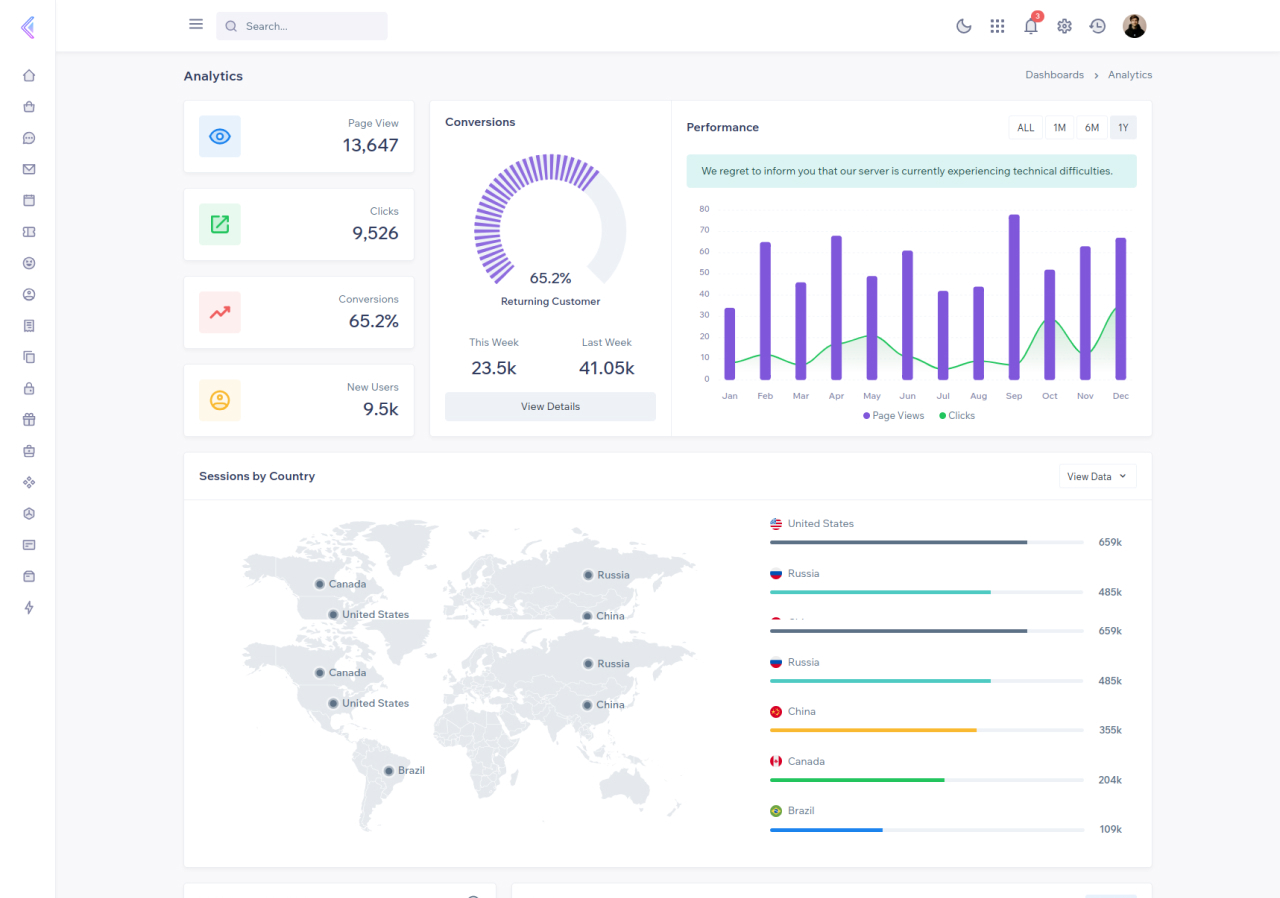Open the apps grid launcher
The image size is (1280, 898).
tap(997, 26)
